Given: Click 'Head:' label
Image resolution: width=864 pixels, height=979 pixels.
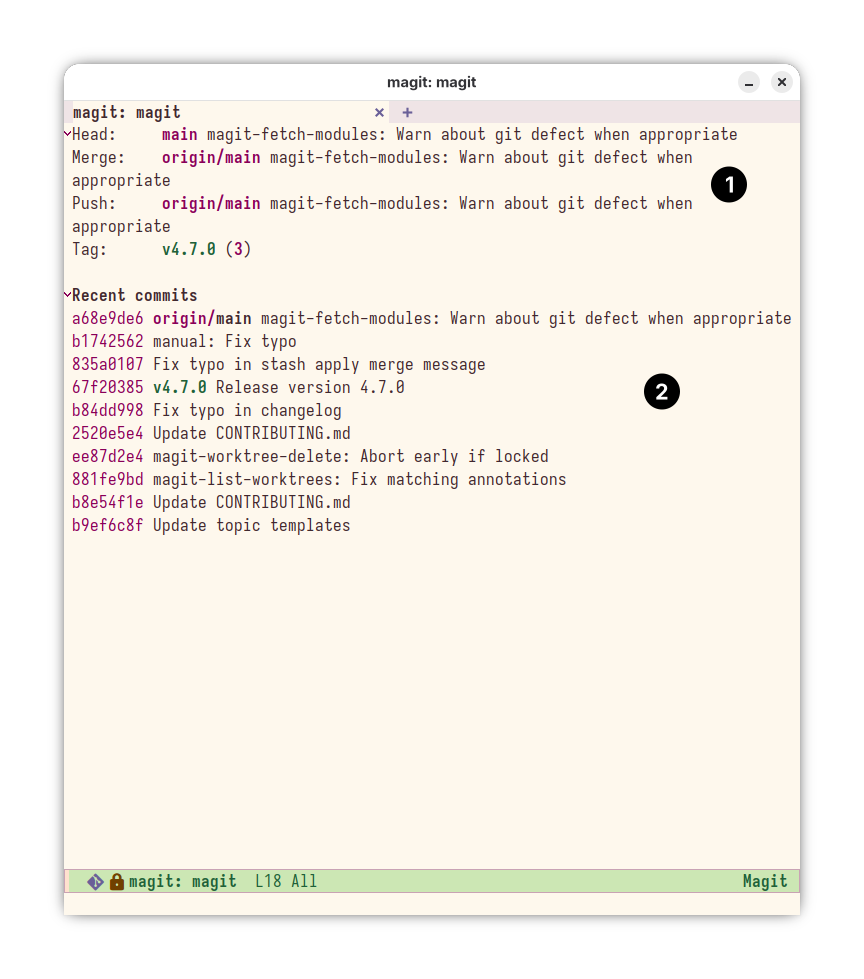Looking at the screenshot, I should pyautogui.click(x=94, y=134).
